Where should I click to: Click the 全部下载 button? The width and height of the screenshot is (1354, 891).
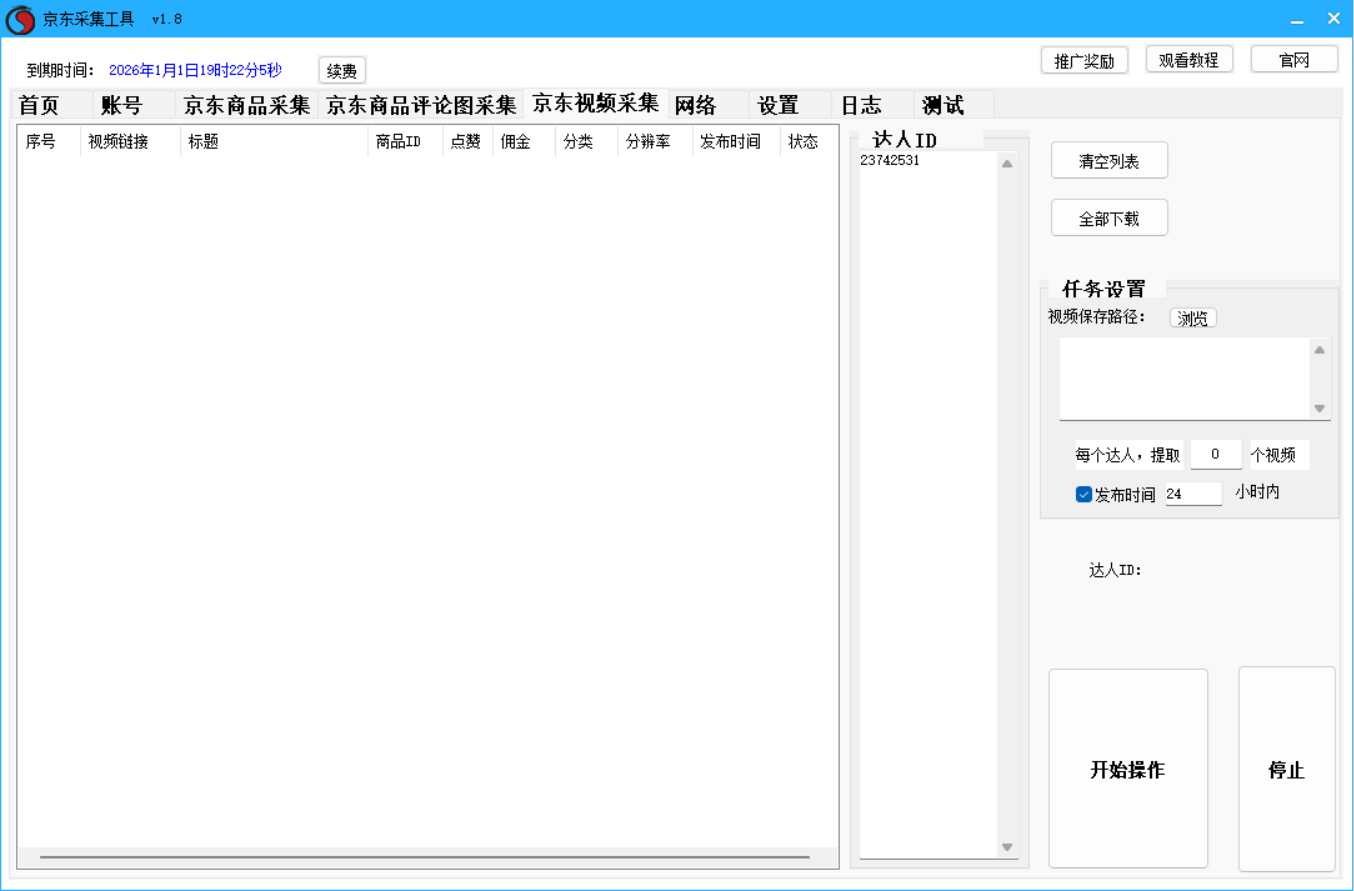click(1109, 218)
